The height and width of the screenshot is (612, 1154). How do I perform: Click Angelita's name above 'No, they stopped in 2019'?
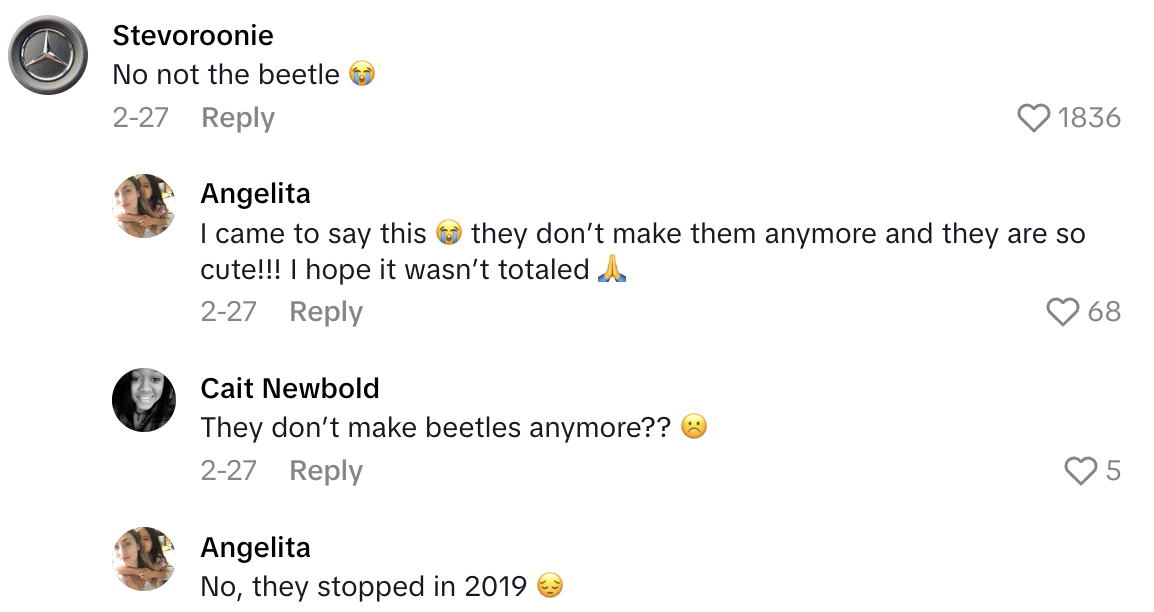[255, 547]
